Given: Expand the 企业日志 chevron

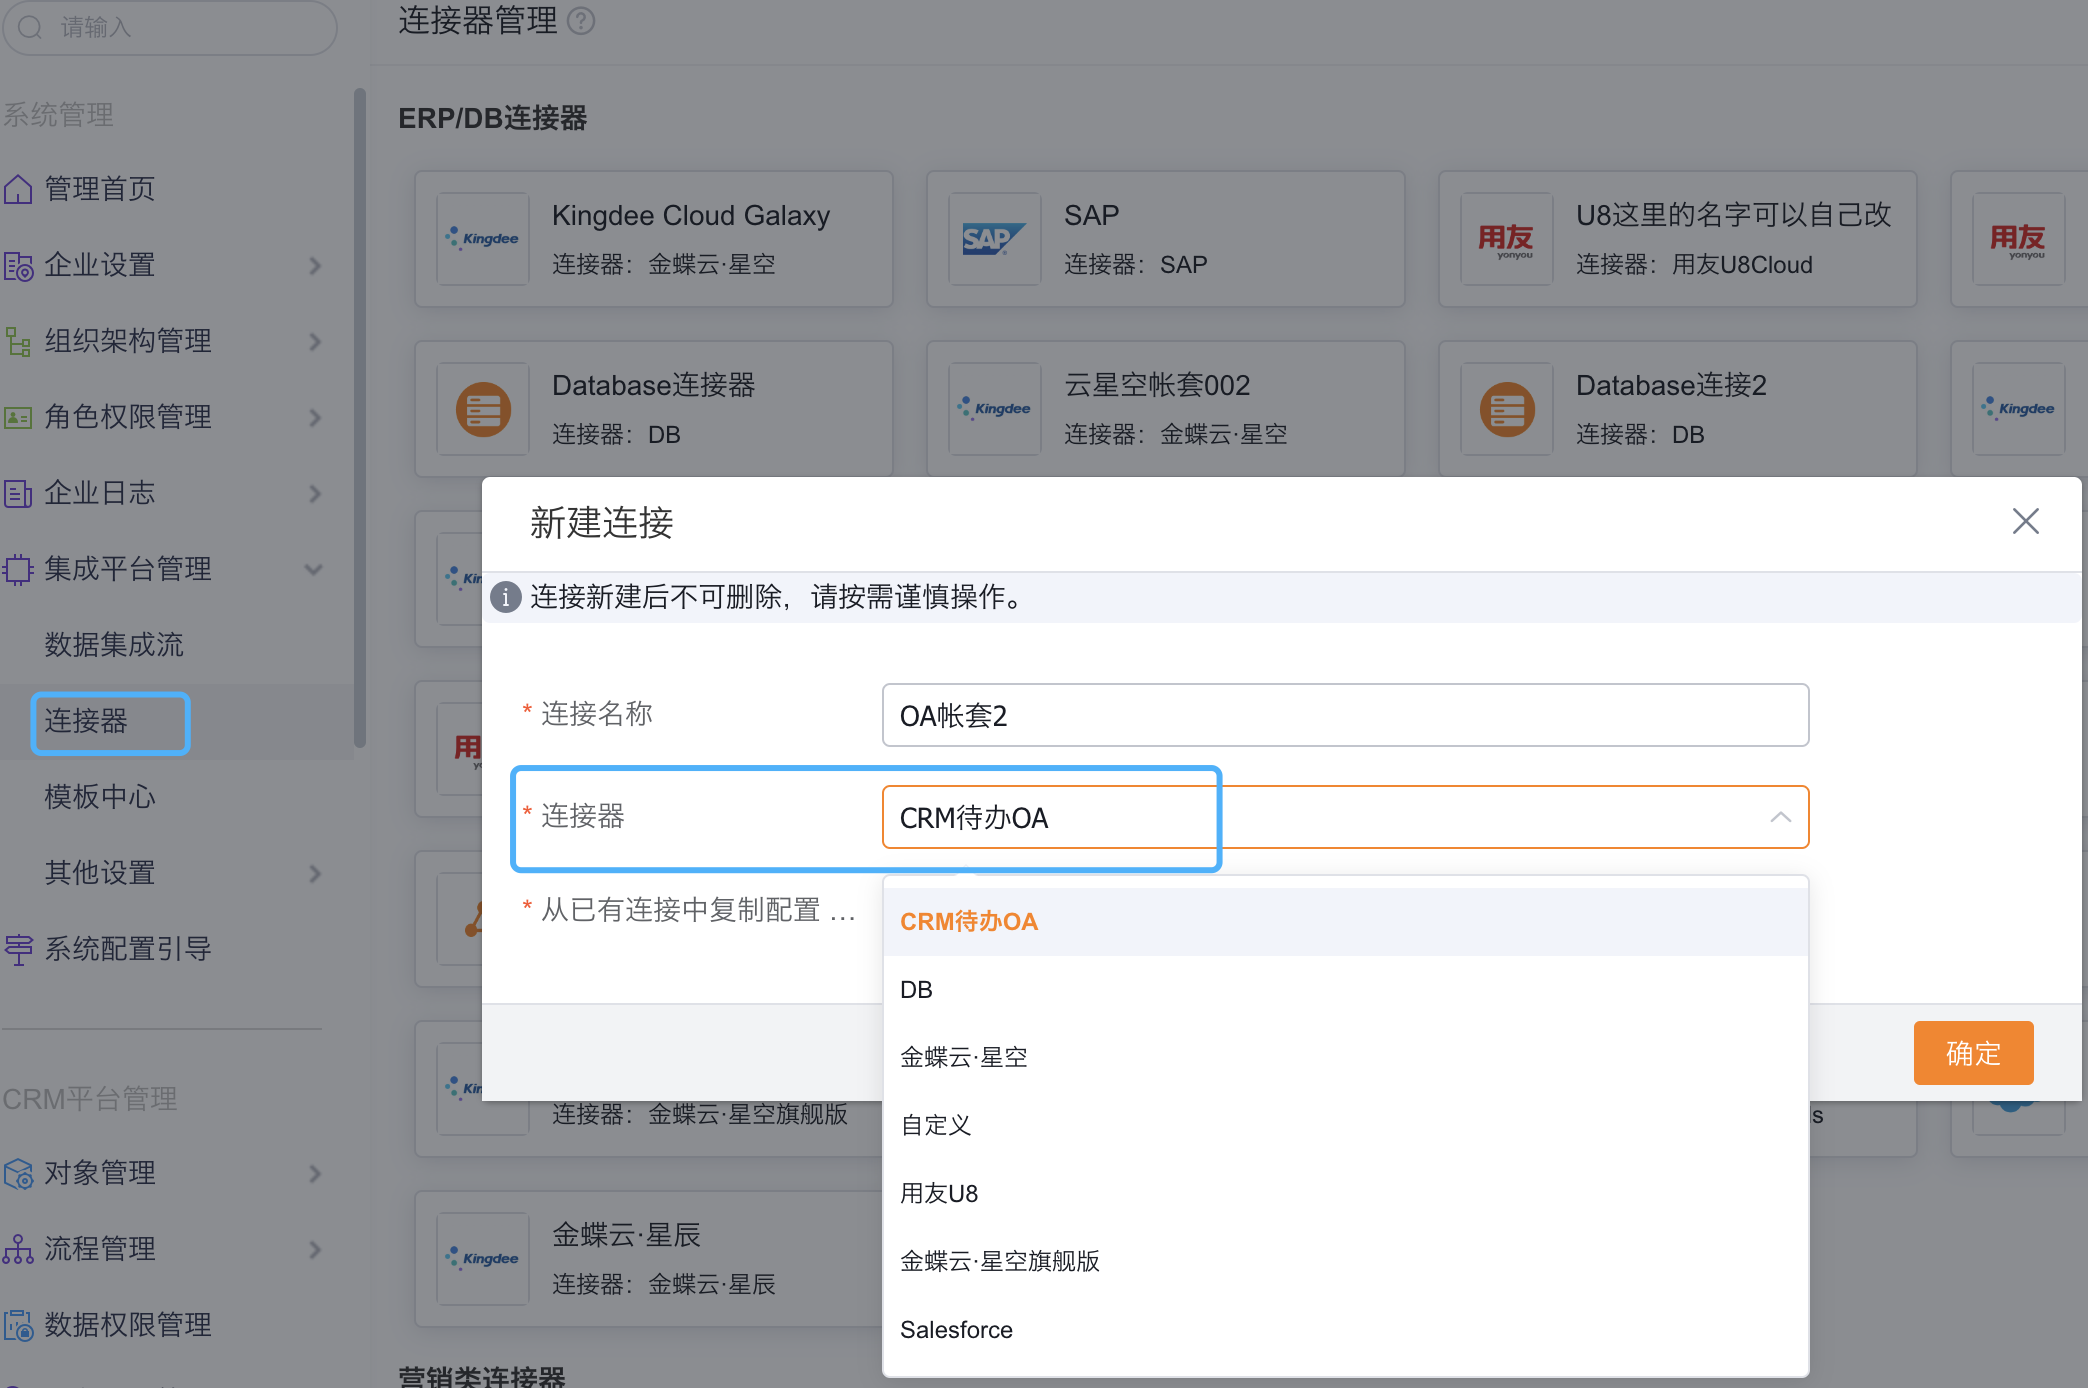Looking at the screenshot, I should [315, 493].
